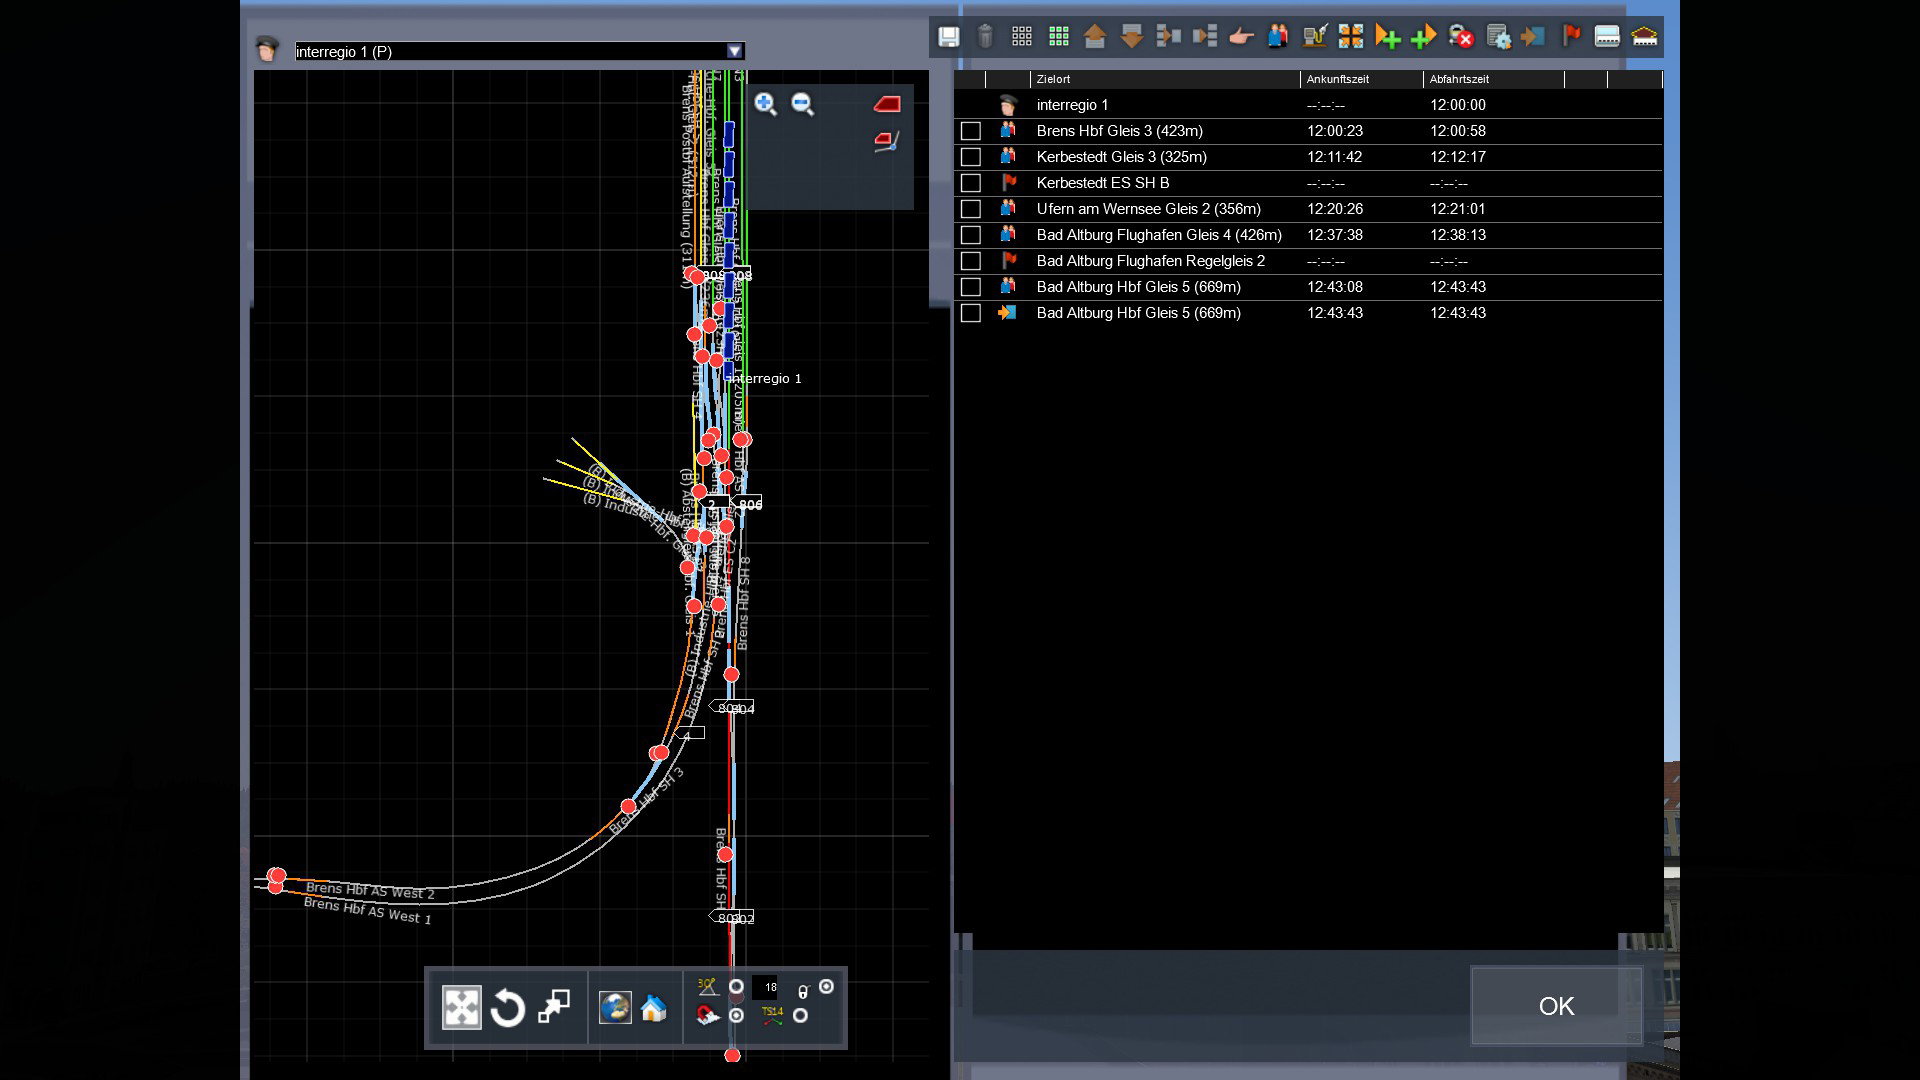
Task: Toggle the 30 degree angle snap option
Action: point(736,987)
